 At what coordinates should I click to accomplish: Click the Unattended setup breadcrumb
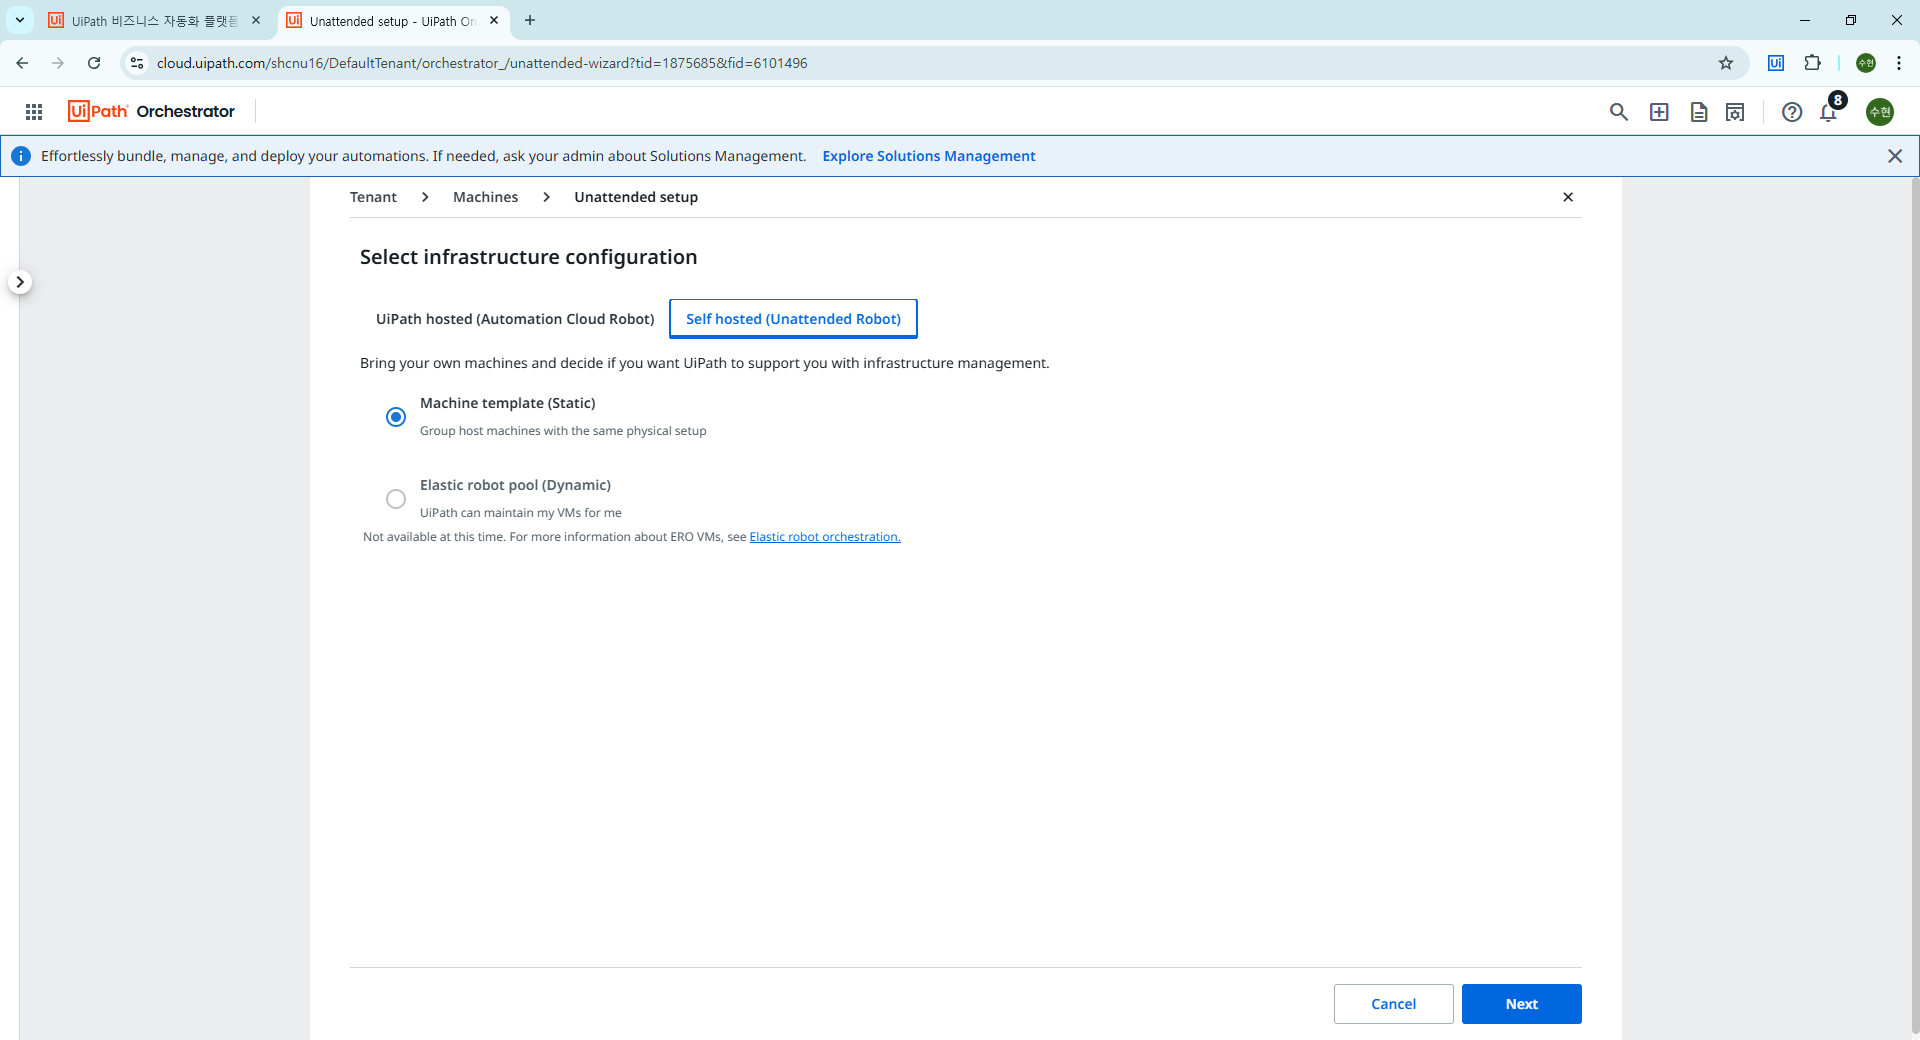636,197
